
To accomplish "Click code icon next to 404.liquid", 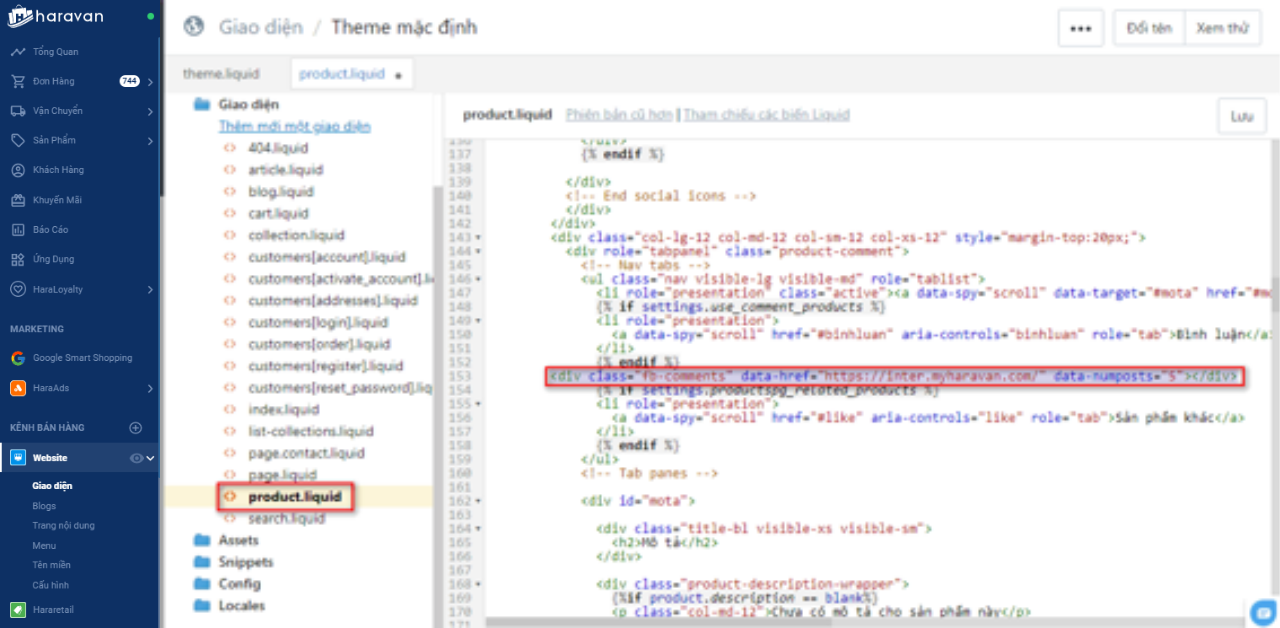I will (230, 148).
